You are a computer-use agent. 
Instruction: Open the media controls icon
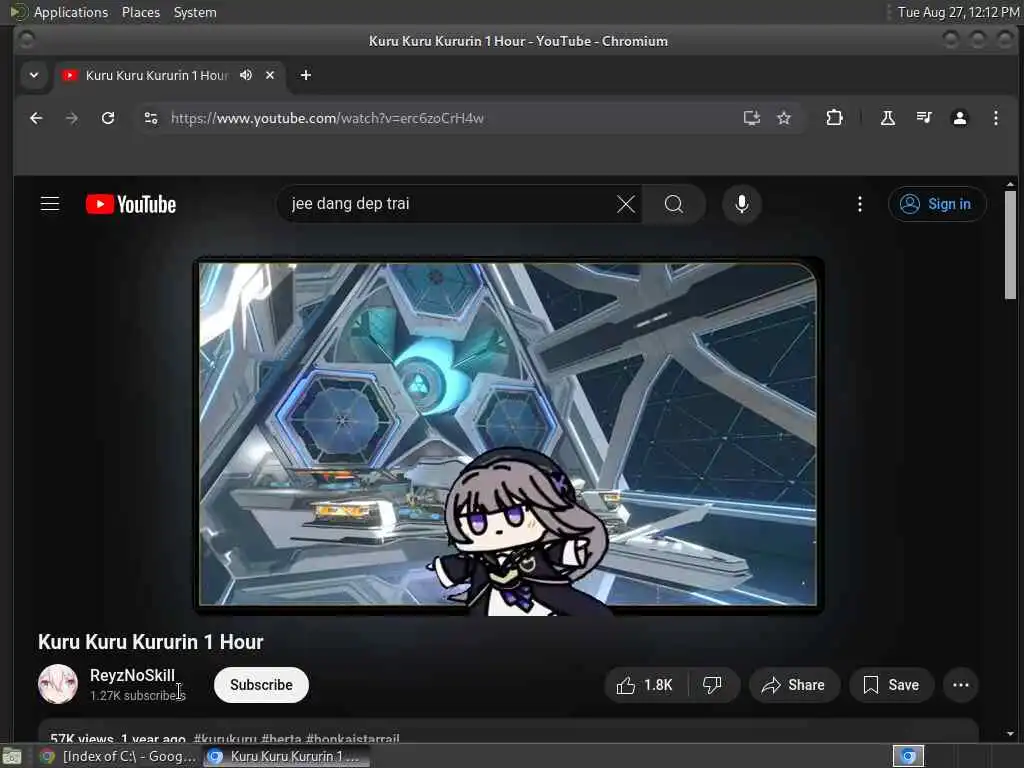[923, 118]
